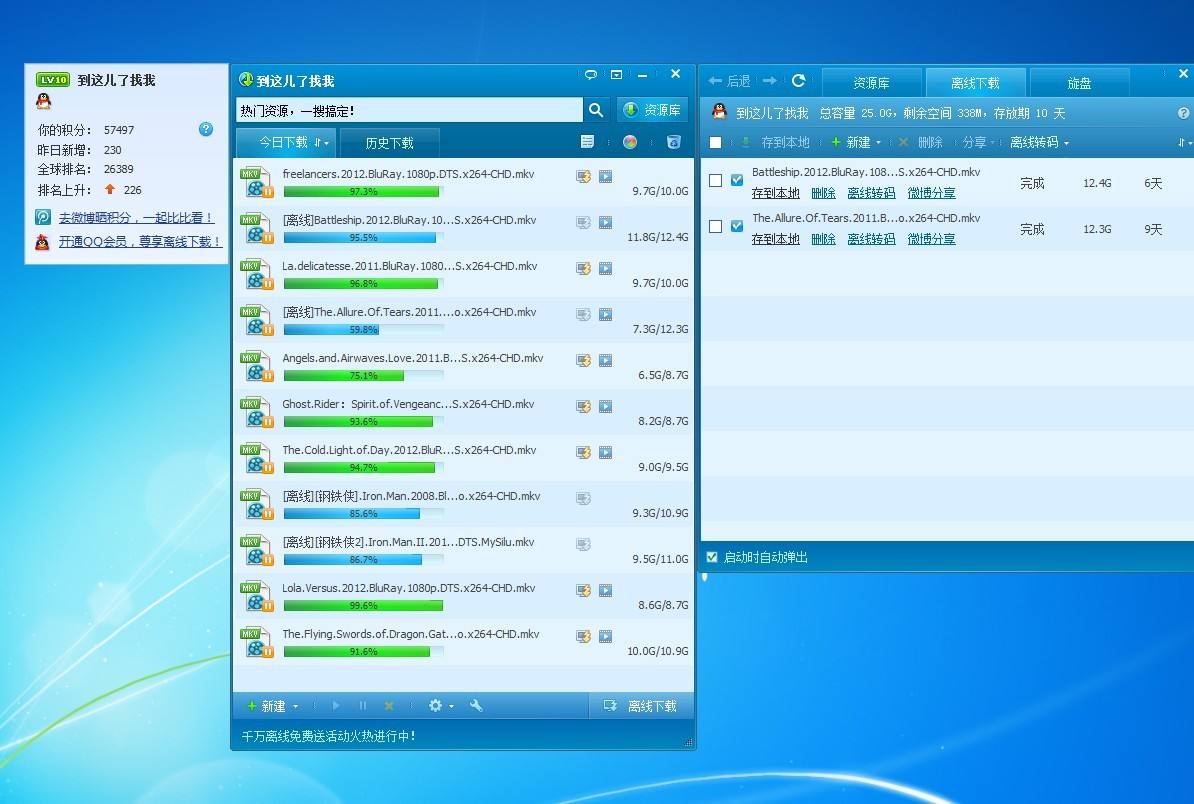Click the start play arrow in bottom toolbar

336,706
